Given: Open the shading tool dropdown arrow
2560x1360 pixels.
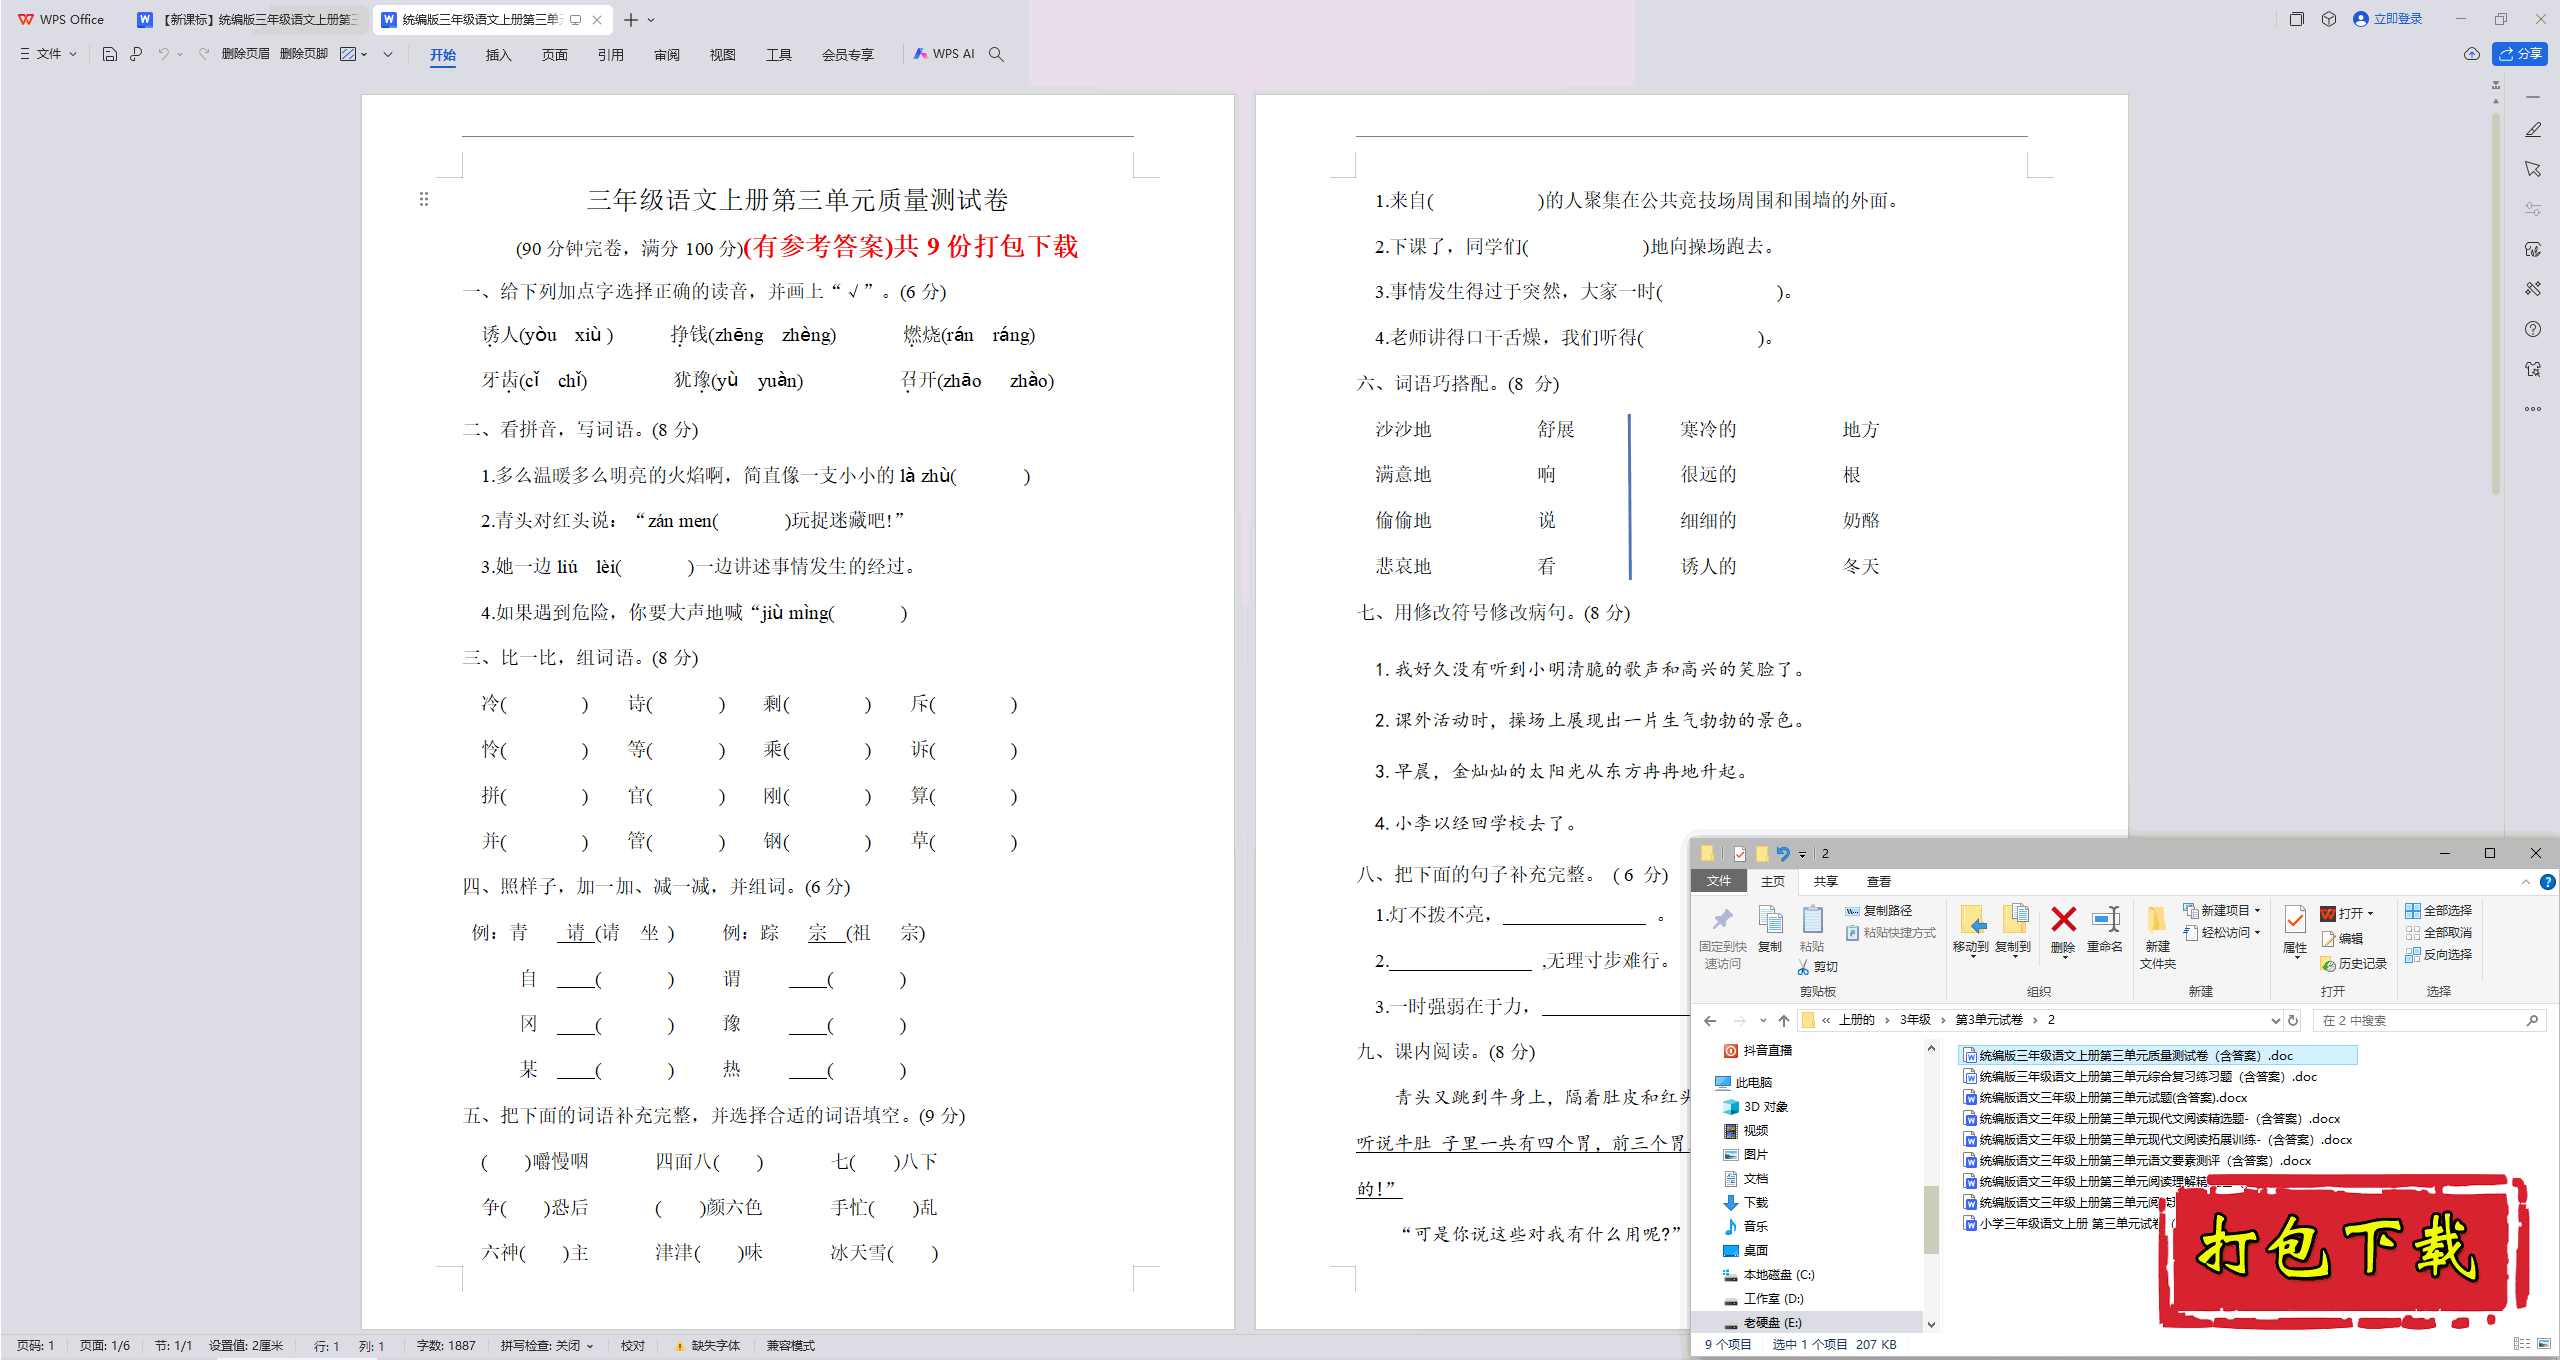Looking at the screenshot, I should [x=364, y=54].
